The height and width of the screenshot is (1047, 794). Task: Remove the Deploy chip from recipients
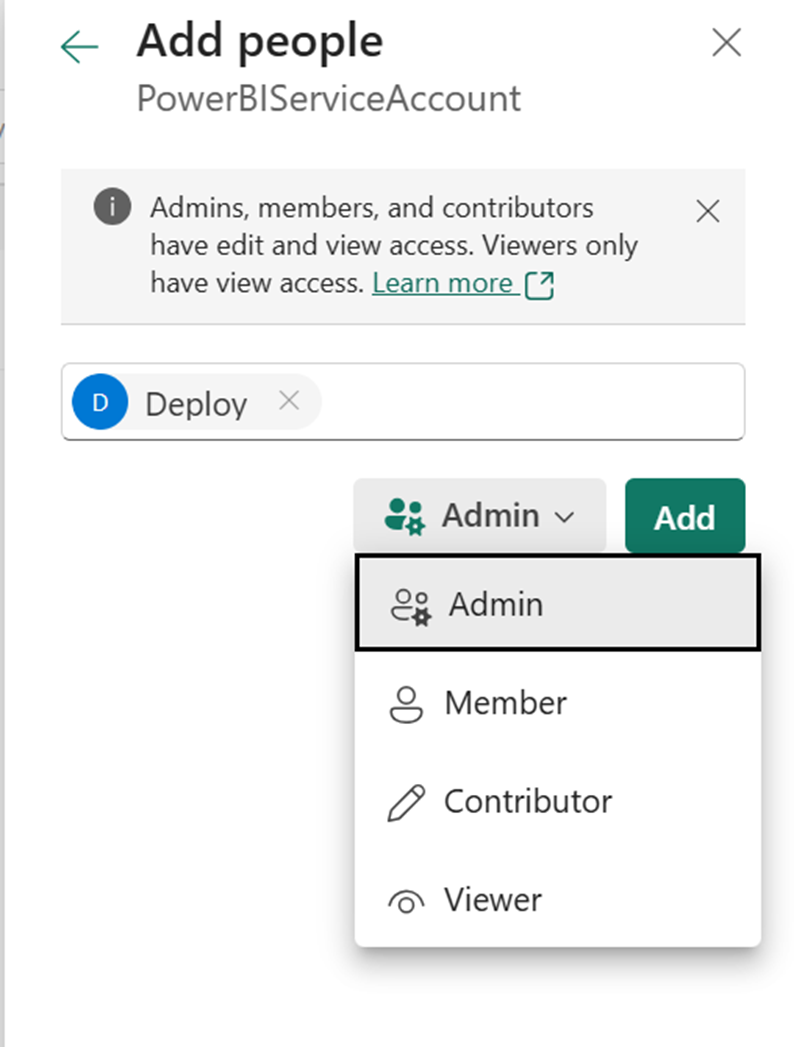tap(289, 401)
